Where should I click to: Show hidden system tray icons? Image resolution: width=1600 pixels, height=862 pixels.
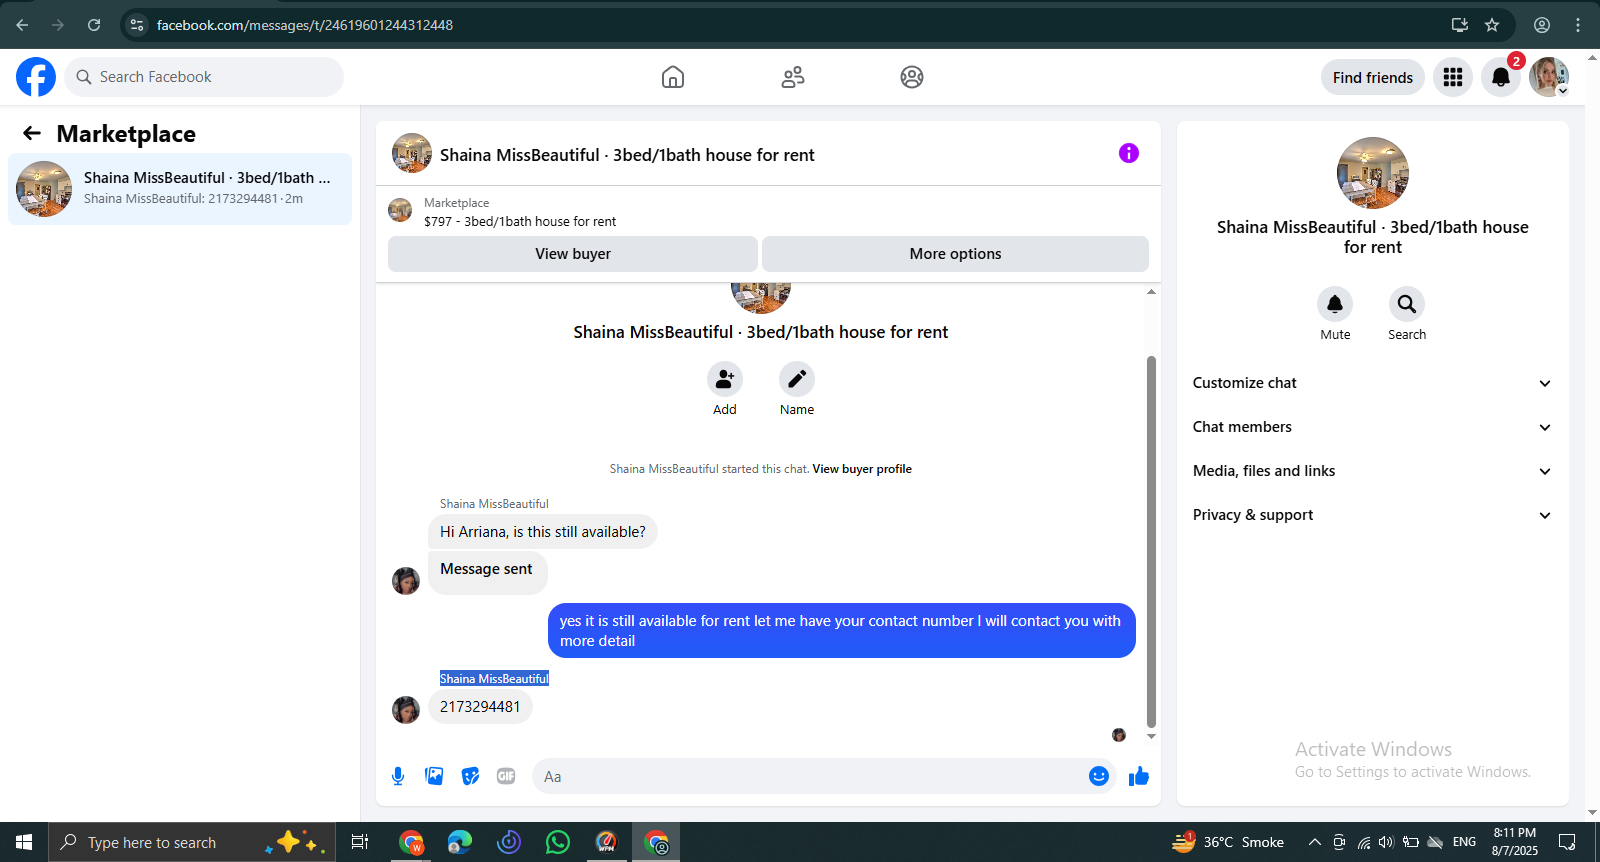coord(1315,842)
